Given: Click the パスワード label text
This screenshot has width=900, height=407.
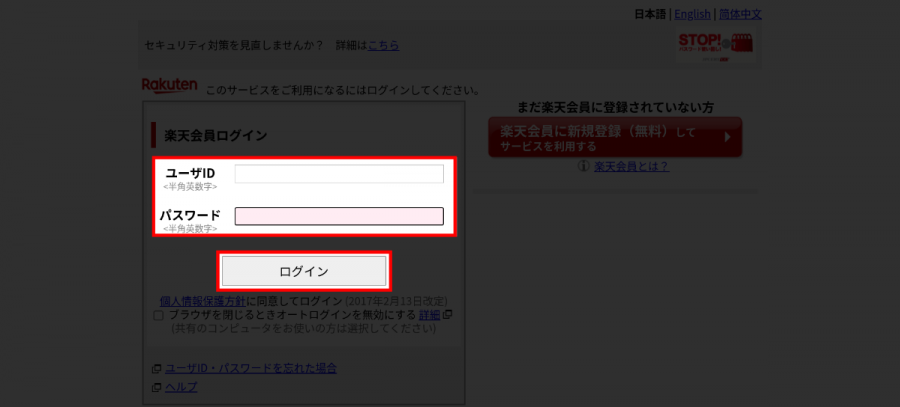Looking at the screenshot, I should pos(190,215).
